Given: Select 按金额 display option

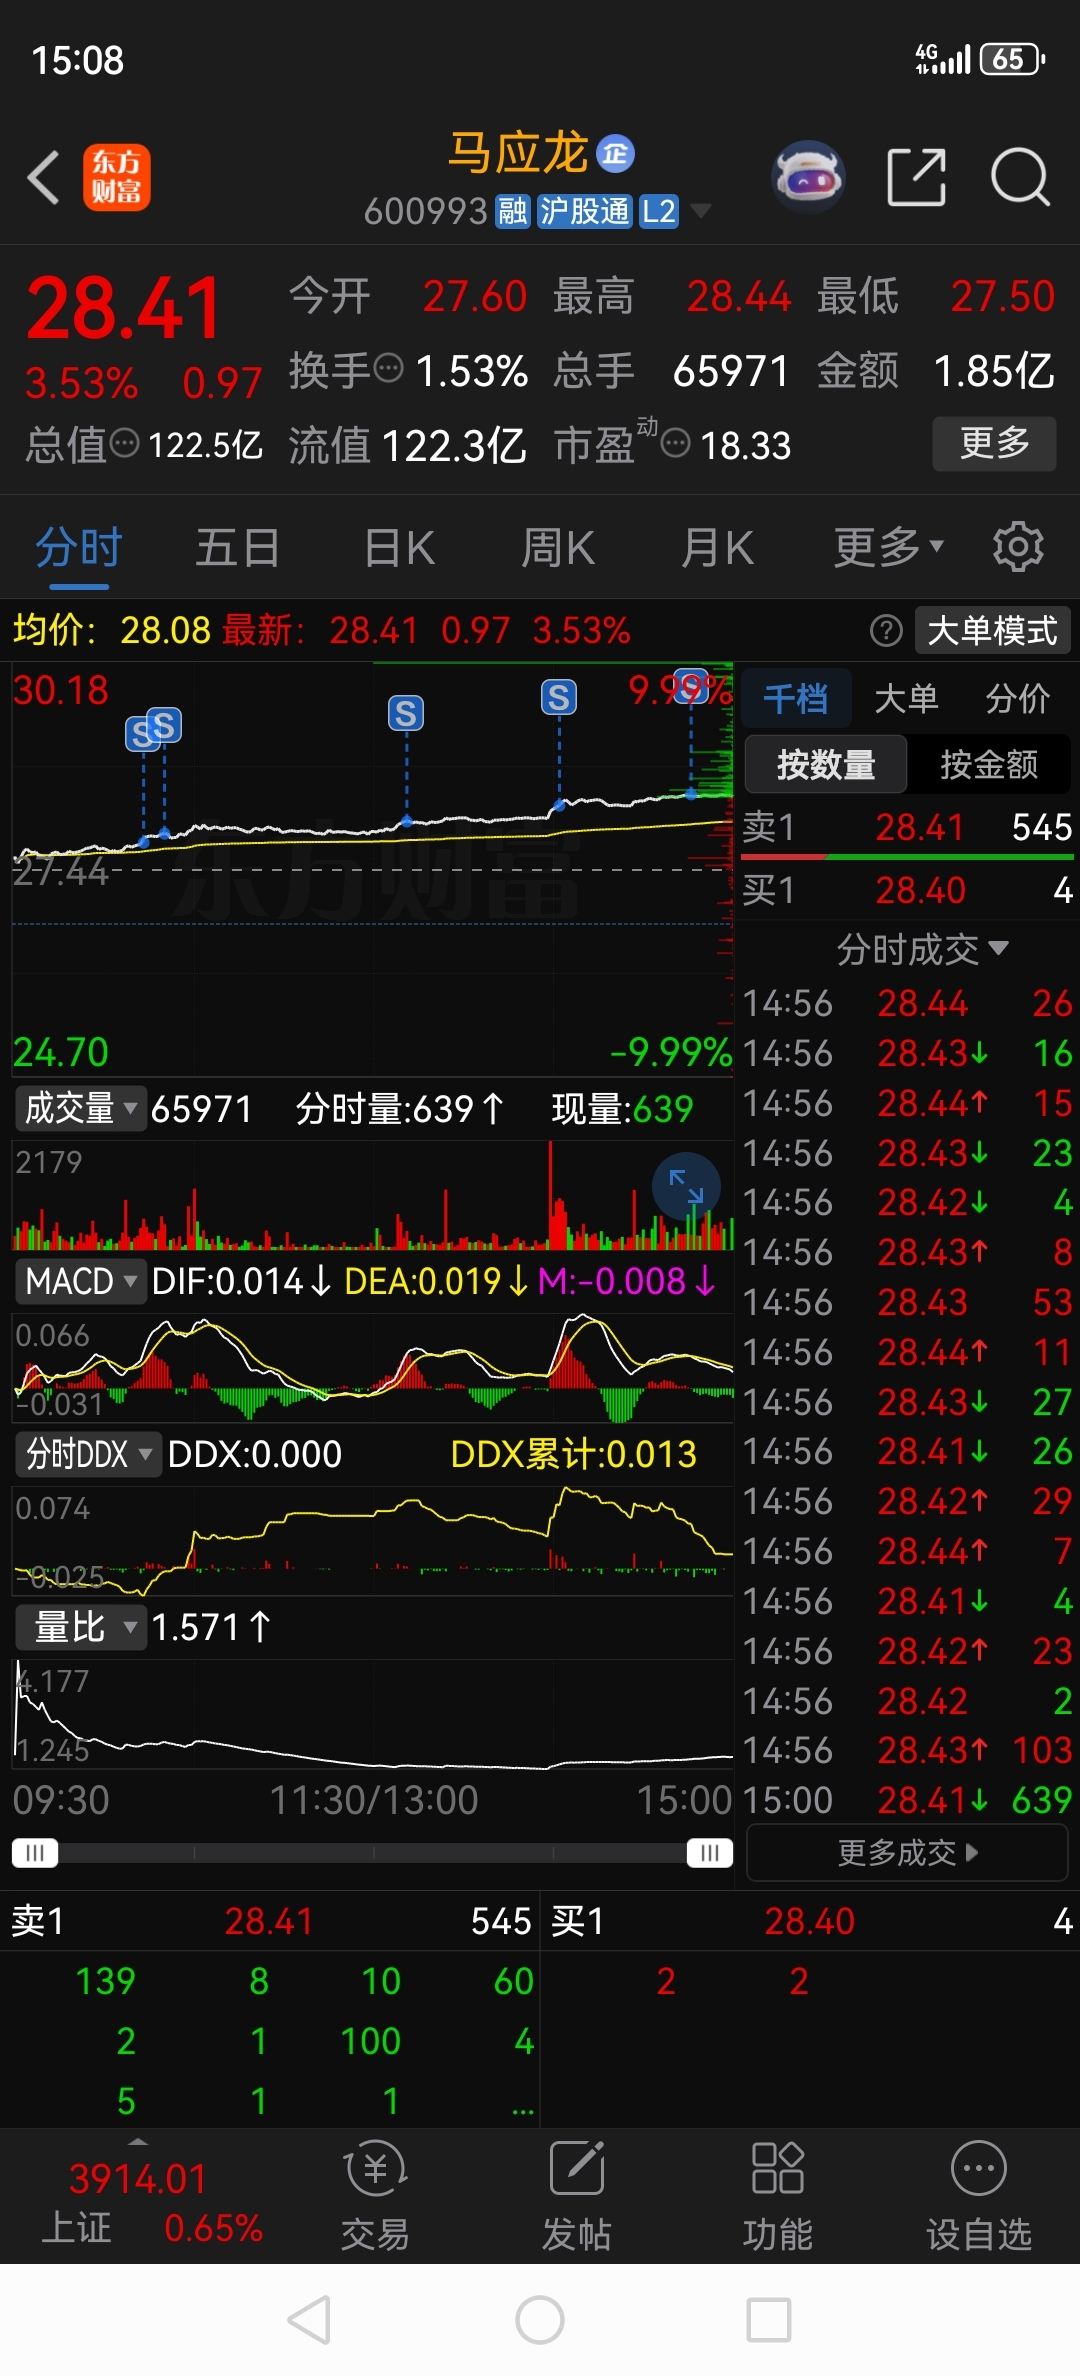Looking at the screenshot, I should tap(989, 765).
